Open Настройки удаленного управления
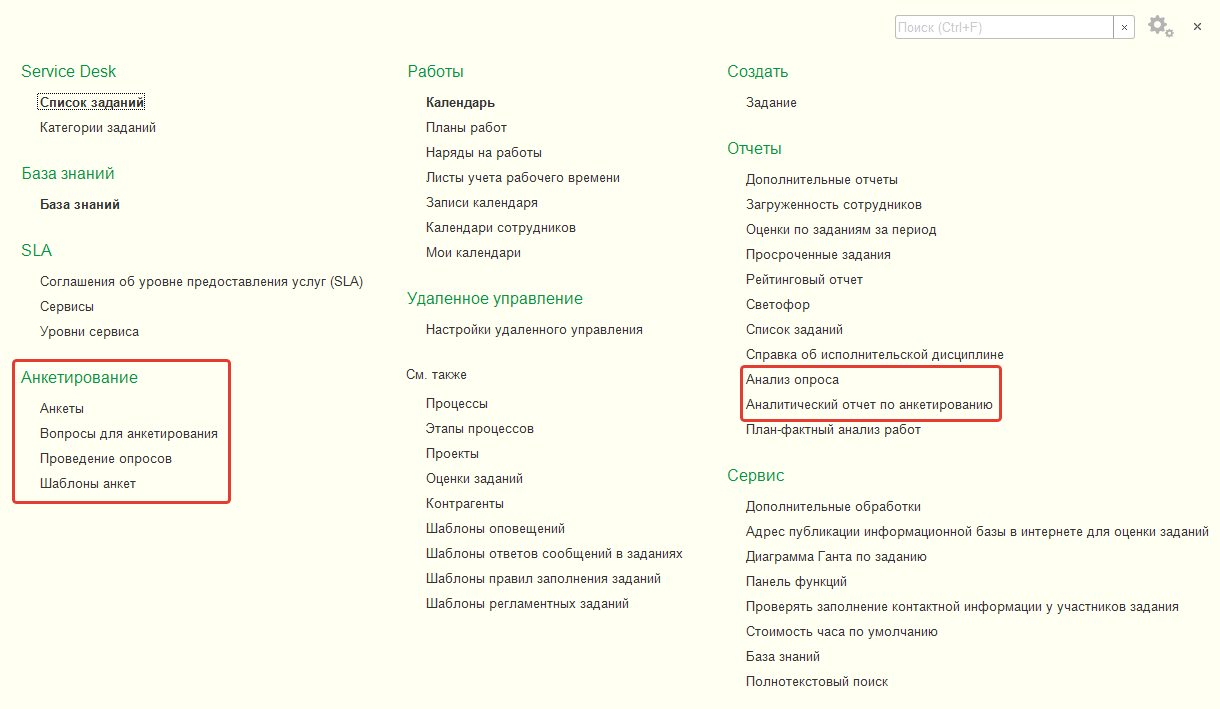This screenshot has width=1220, height=709. pos(534,329)
